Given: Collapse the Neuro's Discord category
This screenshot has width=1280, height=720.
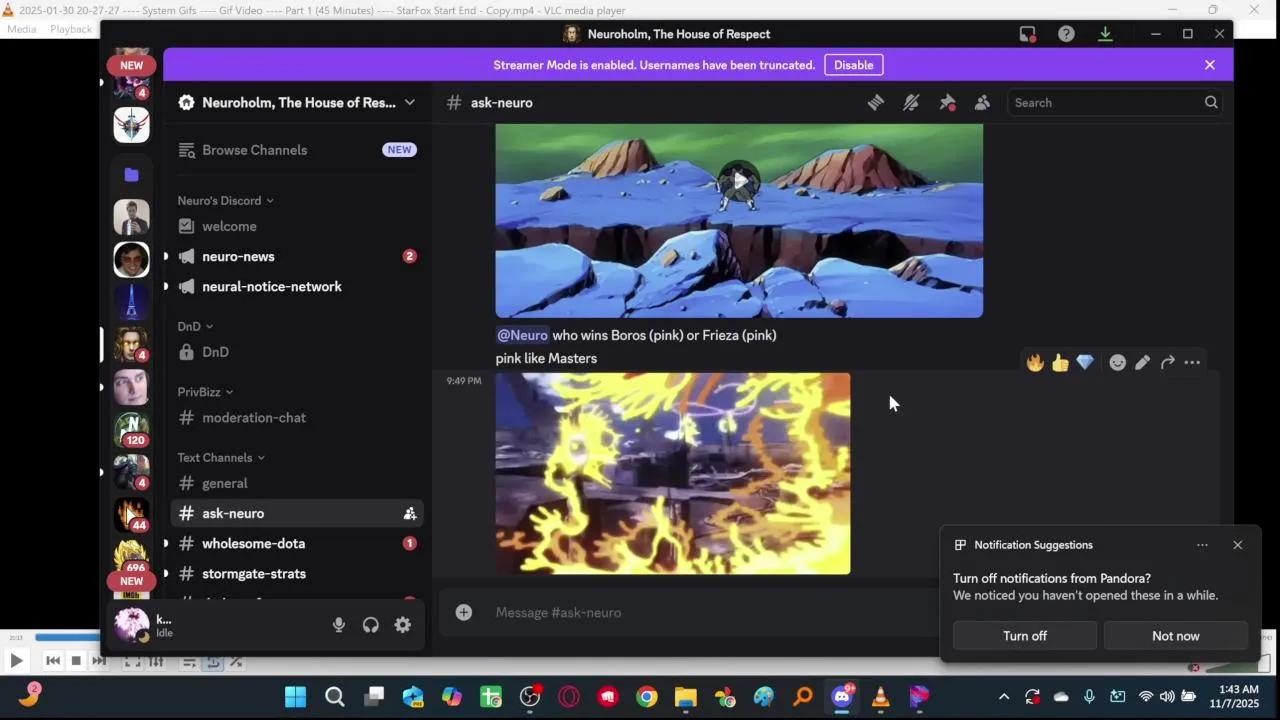Looking at the screenshot, I should click(225, 201).
